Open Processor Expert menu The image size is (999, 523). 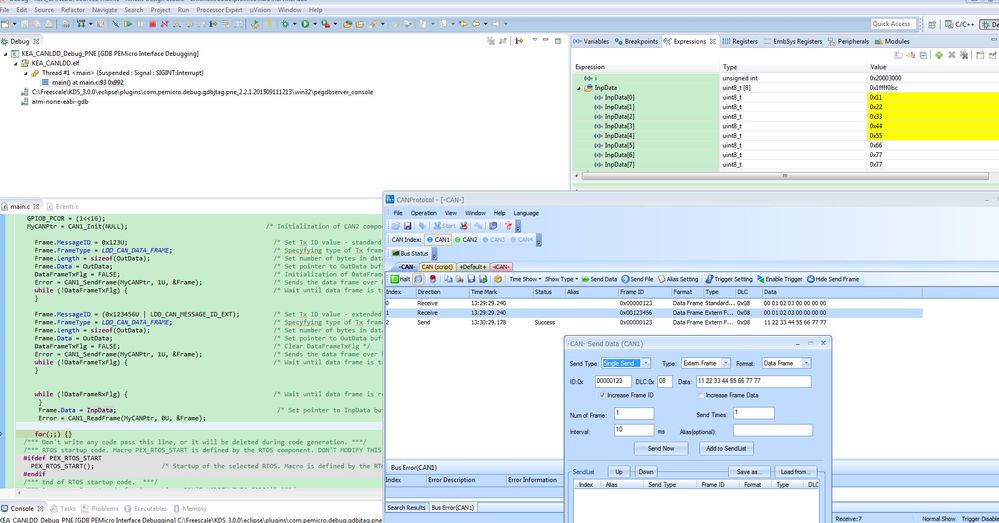219,10
